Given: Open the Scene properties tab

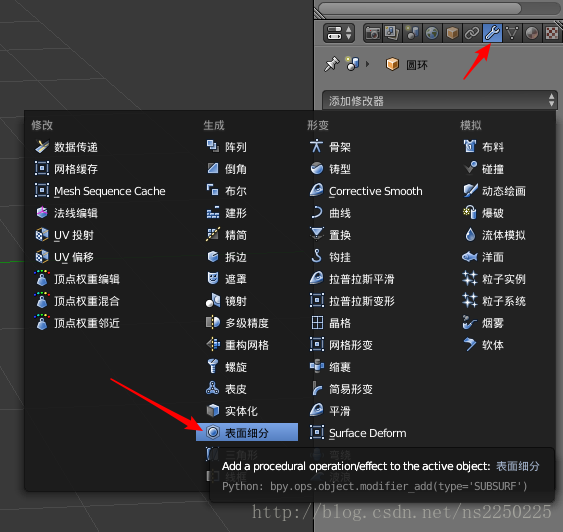Looking at the screenshot, I should (412, 33).
